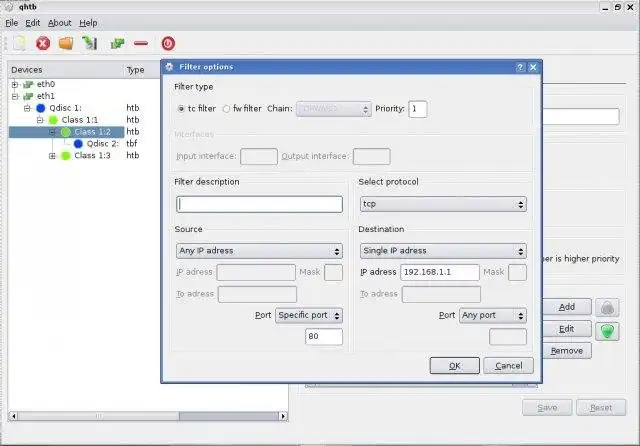640x446 pixels.
Task: Expand the eth0 tree node
Action: 15,84
